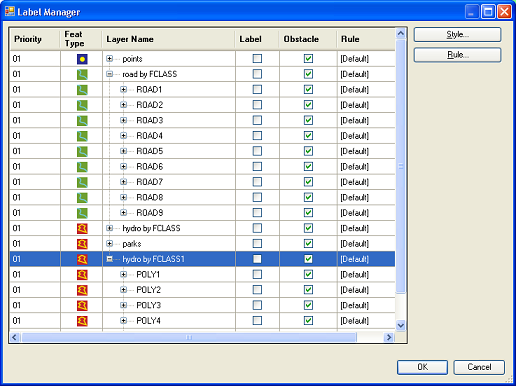Screen dimensions: 516x386
Task: Enable the Label checkbox for points
Action: pos(257,59)
